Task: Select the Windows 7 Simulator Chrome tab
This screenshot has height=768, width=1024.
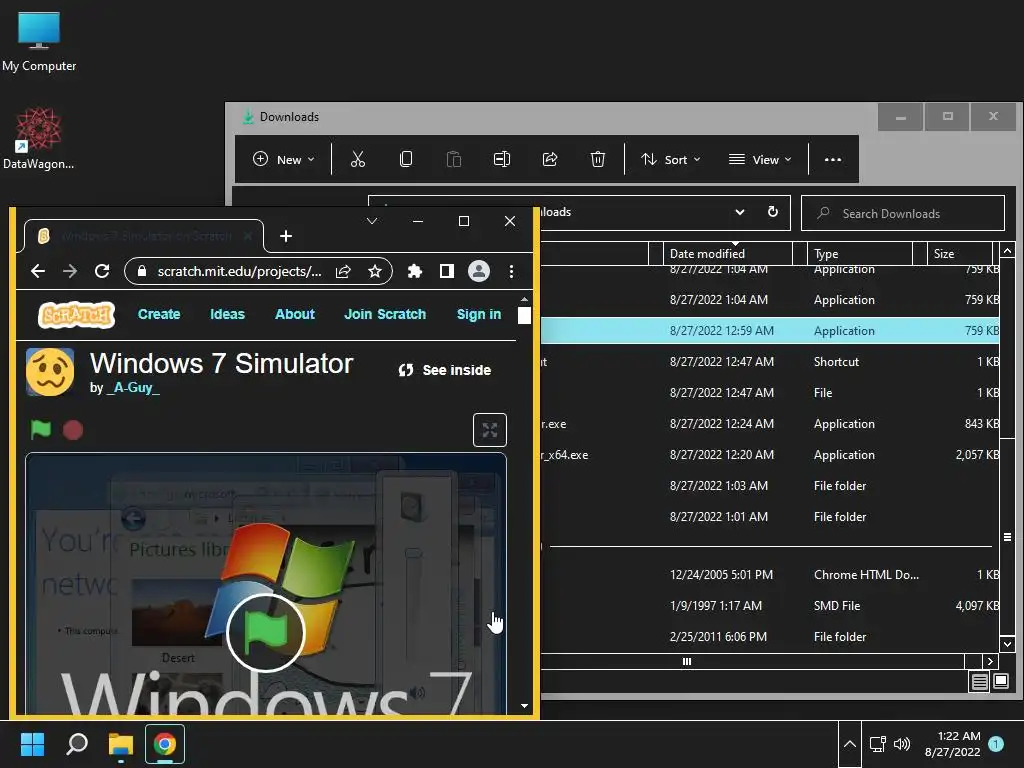Action: [x=144, y=236]
